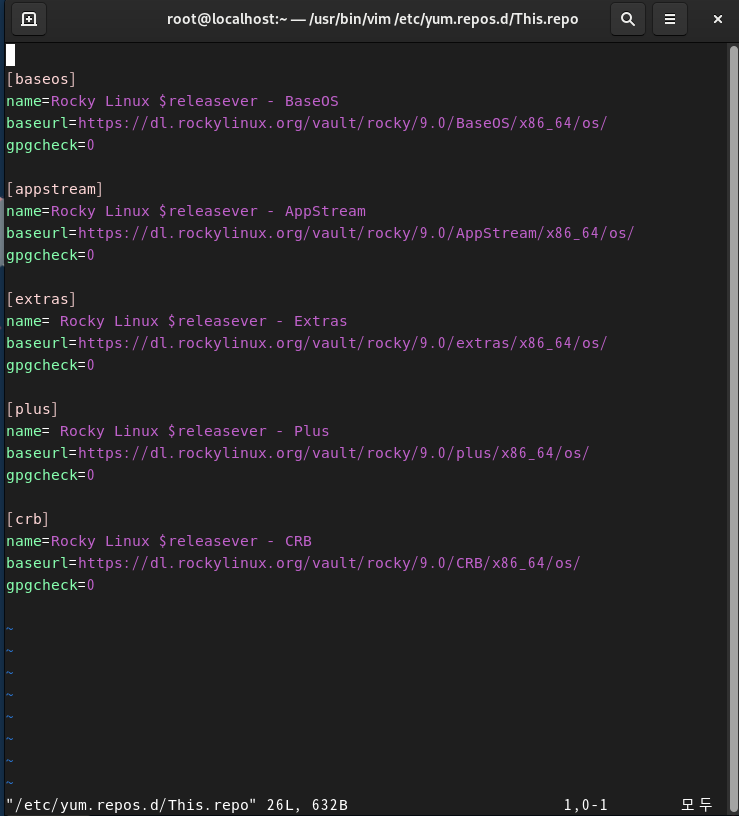Click the CRB baseurl line
This screenshot has width=739, height=816.
tap(293, 563)
